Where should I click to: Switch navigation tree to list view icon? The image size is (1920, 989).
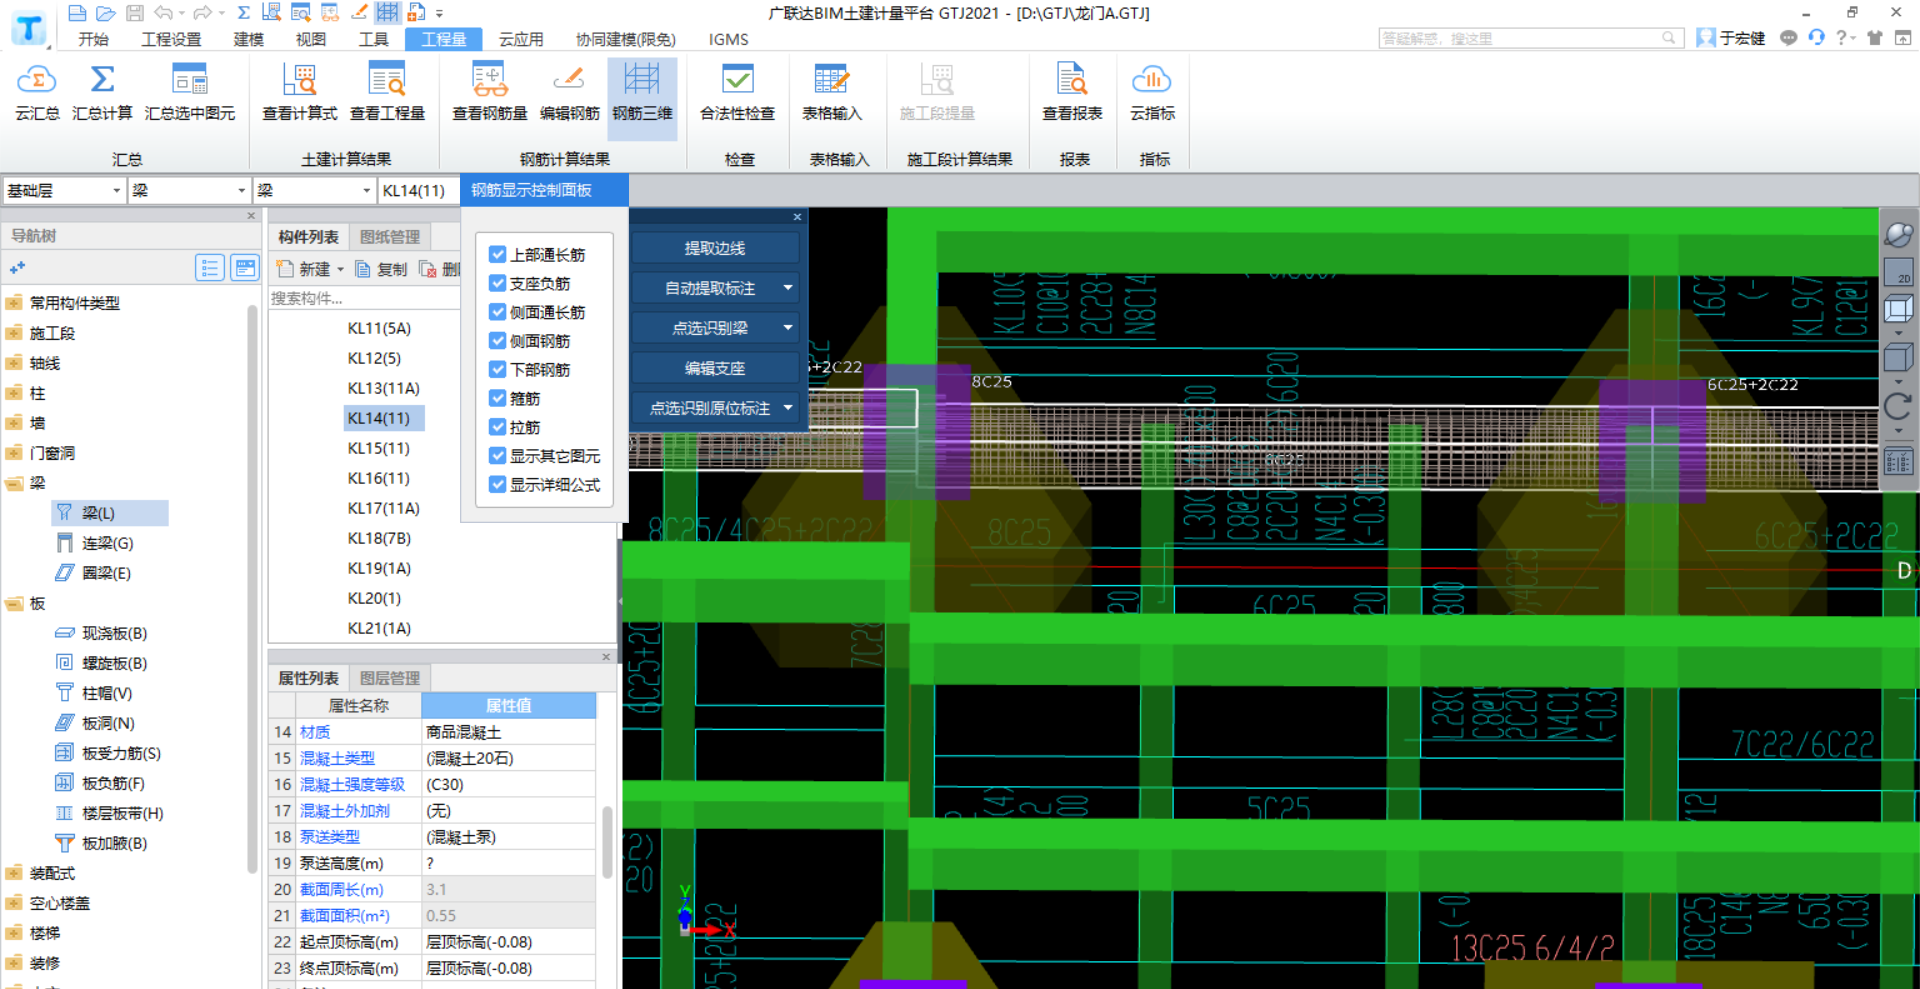210,268
